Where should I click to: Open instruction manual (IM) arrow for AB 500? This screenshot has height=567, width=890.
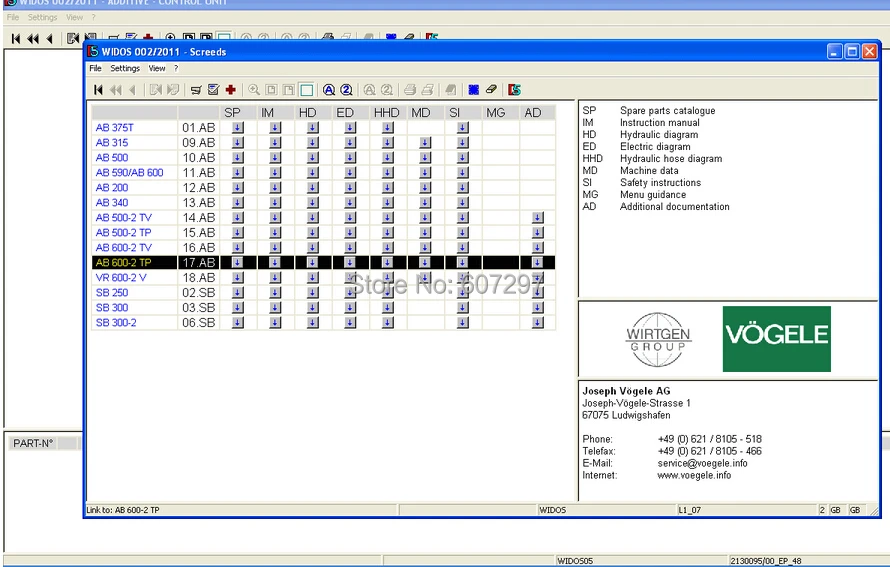click(275, 158)
